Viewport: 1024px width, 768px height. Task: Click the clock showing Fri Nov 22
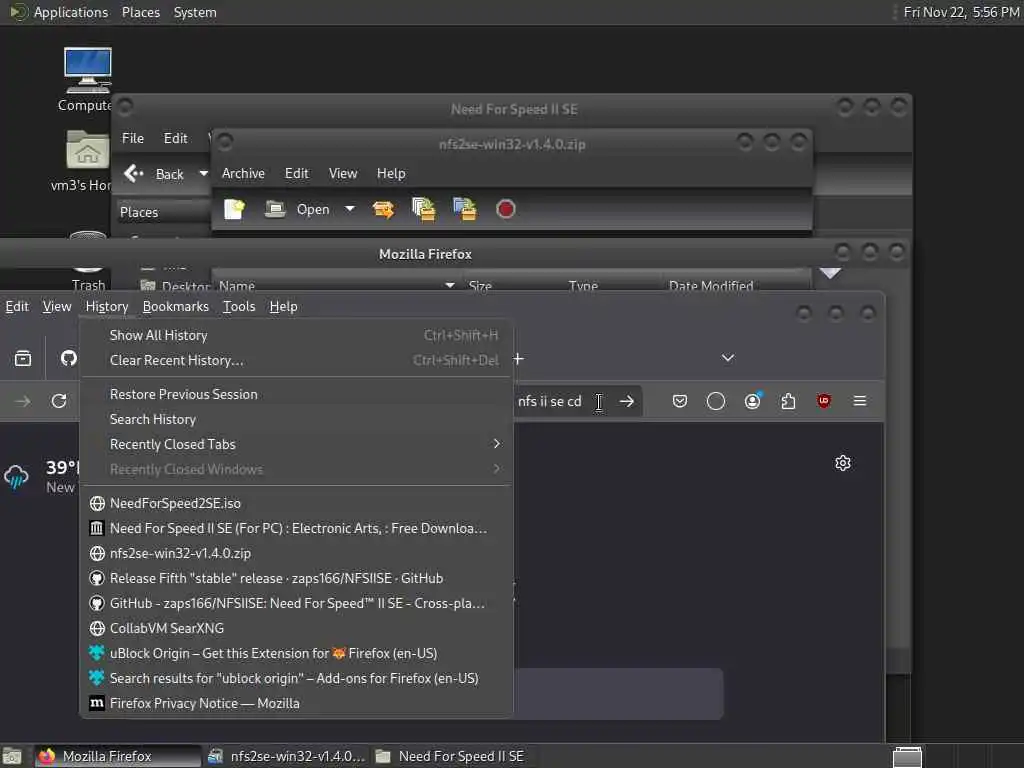[961, 12]
